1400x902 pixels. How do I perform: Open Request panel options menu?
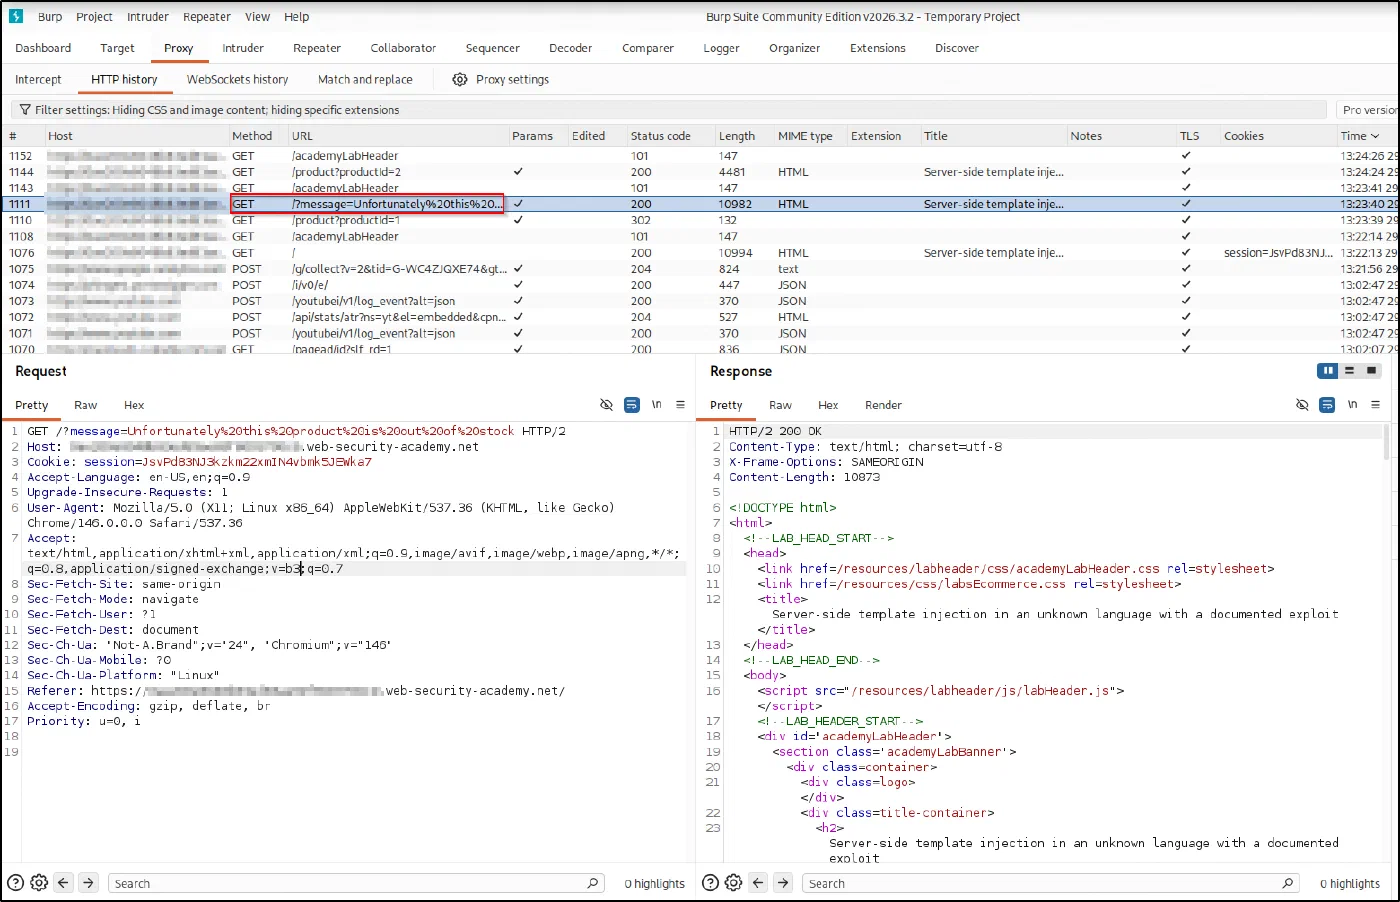(x=681, y=405)
